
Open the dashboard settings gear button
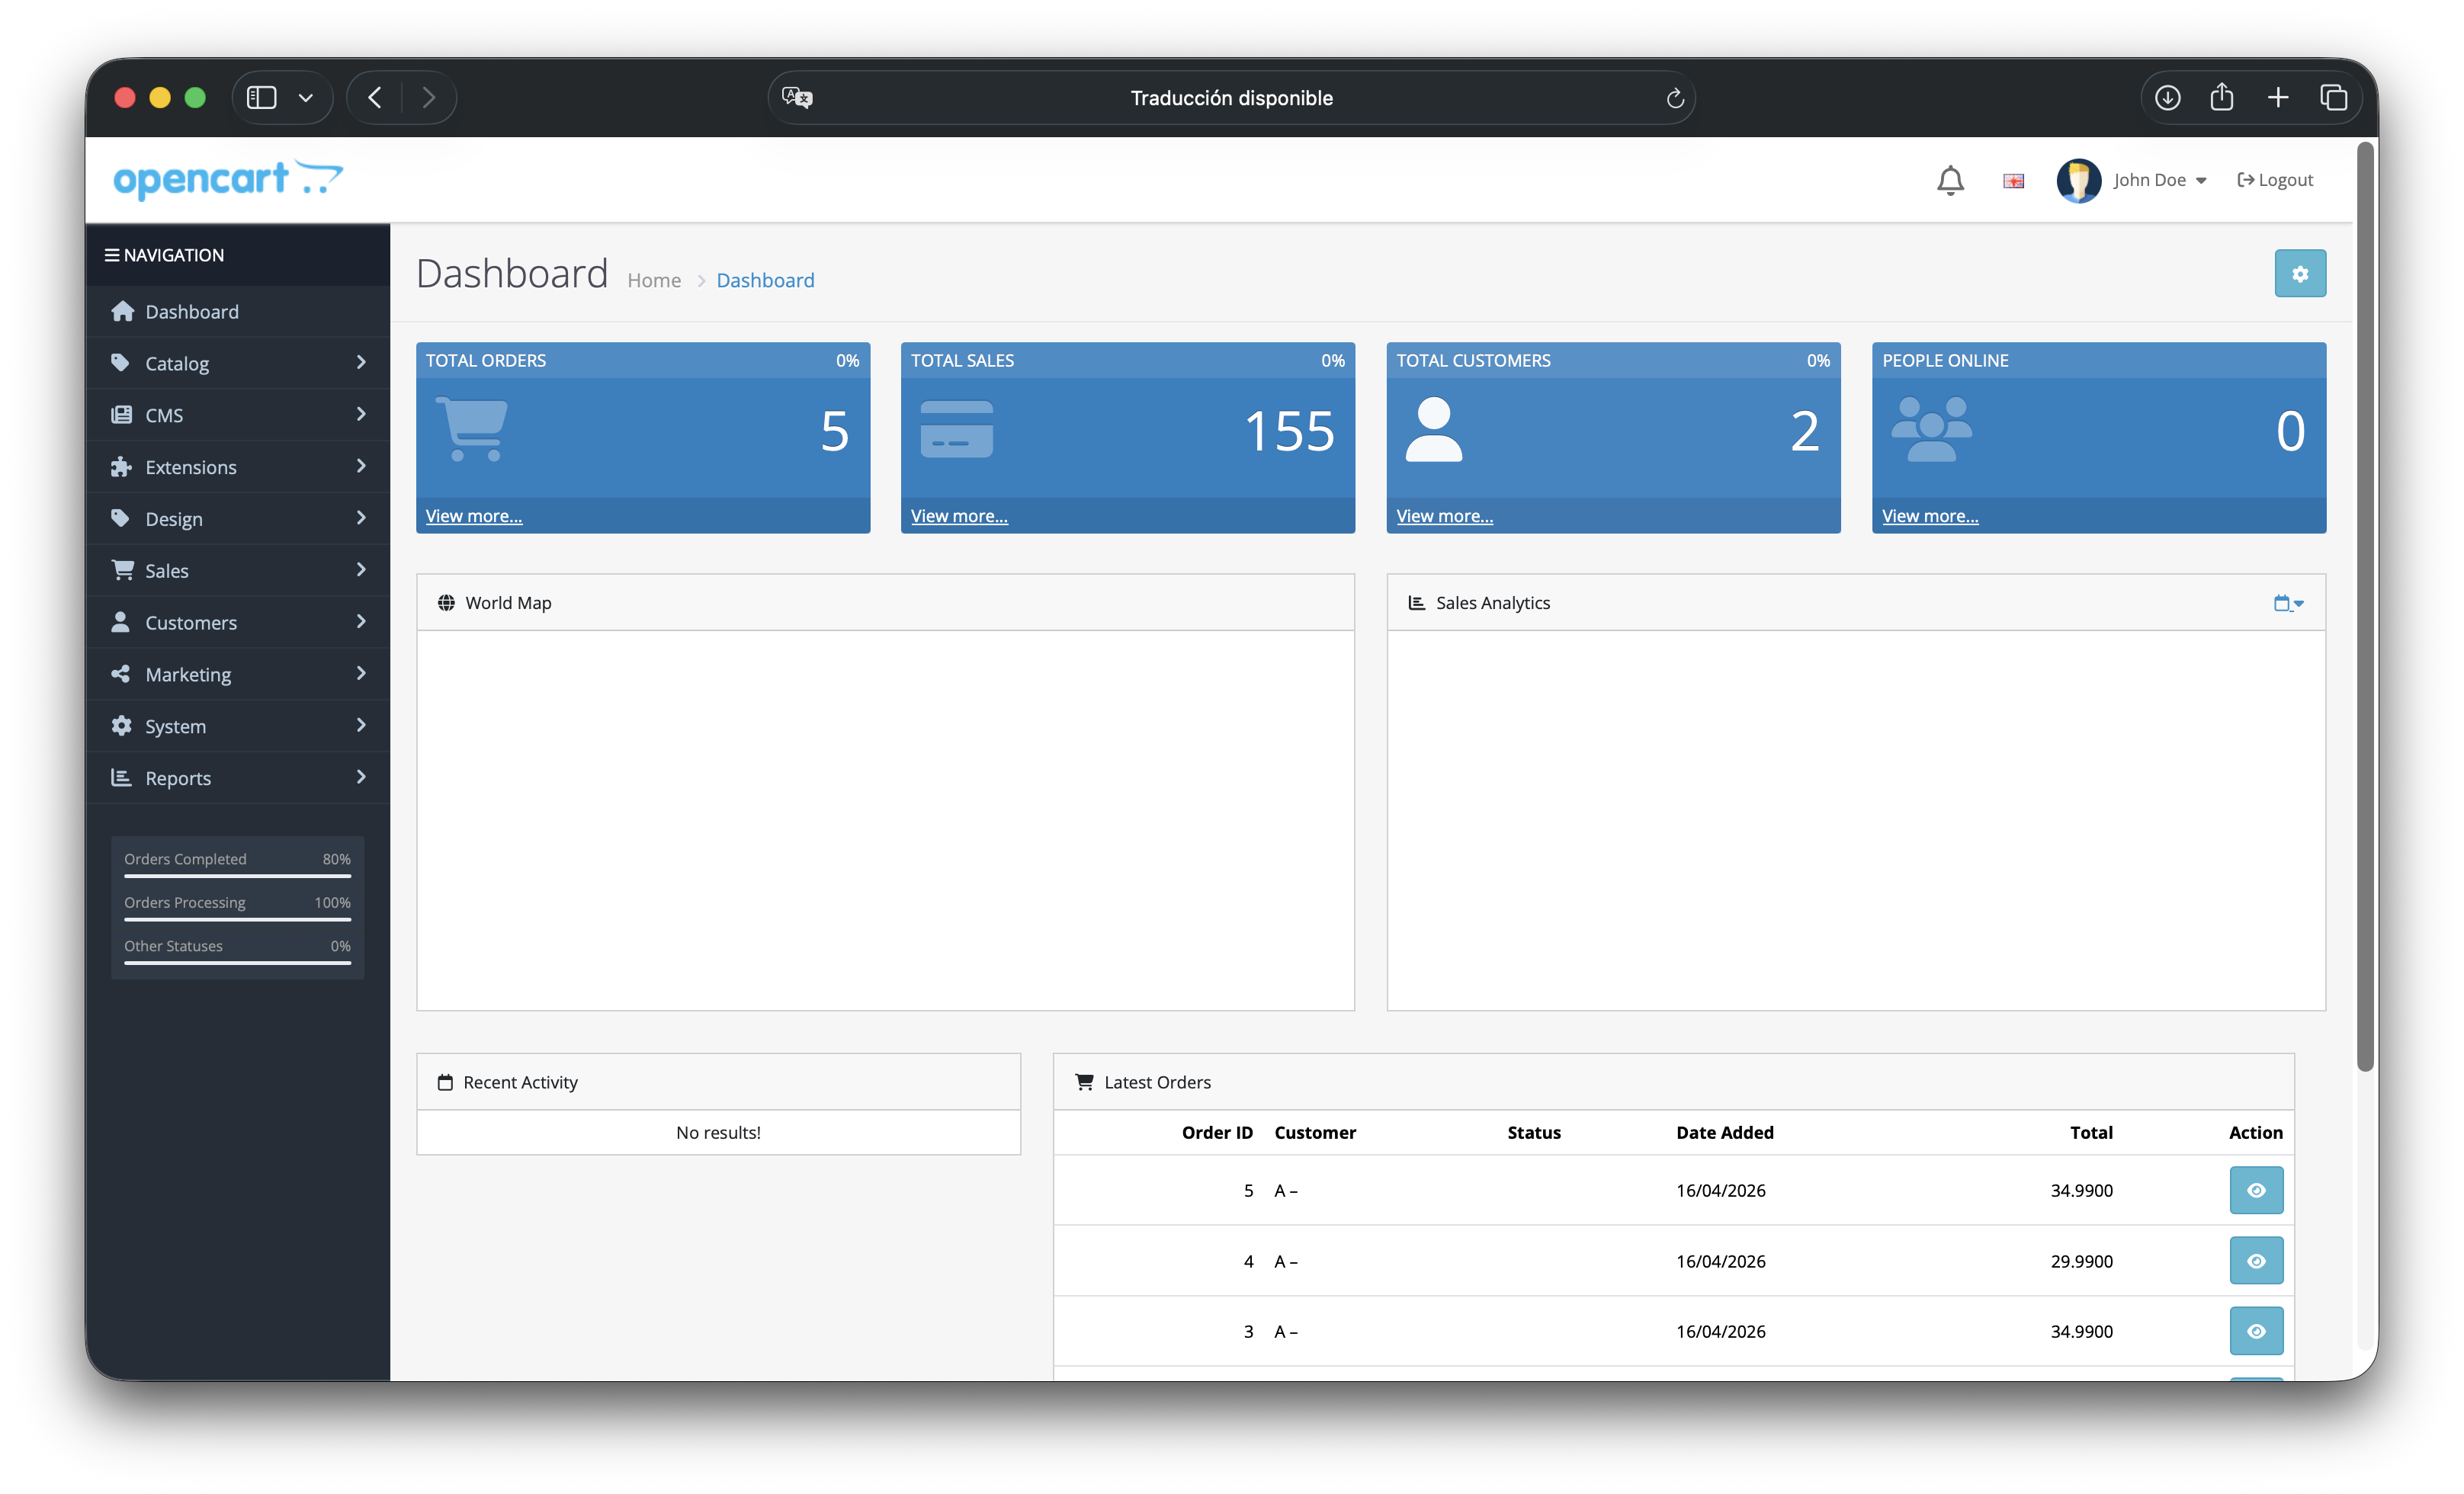[x=2300, y=273]
